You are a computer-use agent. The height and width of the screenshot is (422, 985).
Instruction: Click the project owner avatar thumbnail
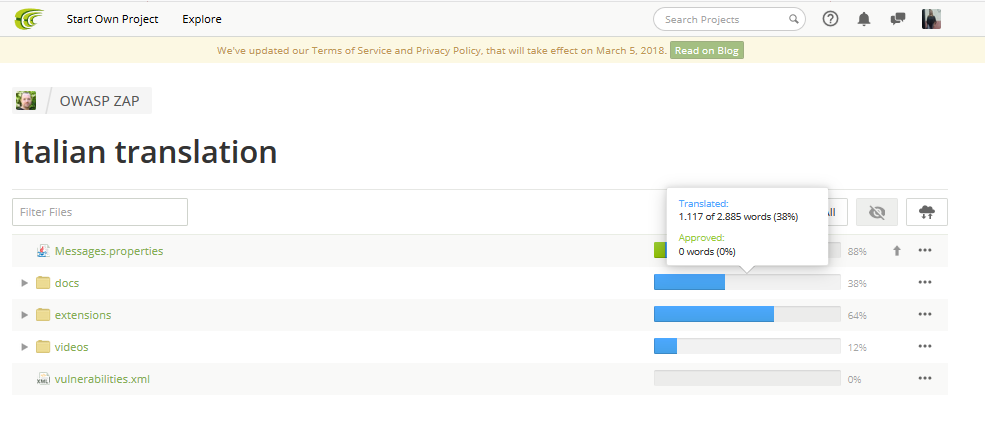coord(26,100)
